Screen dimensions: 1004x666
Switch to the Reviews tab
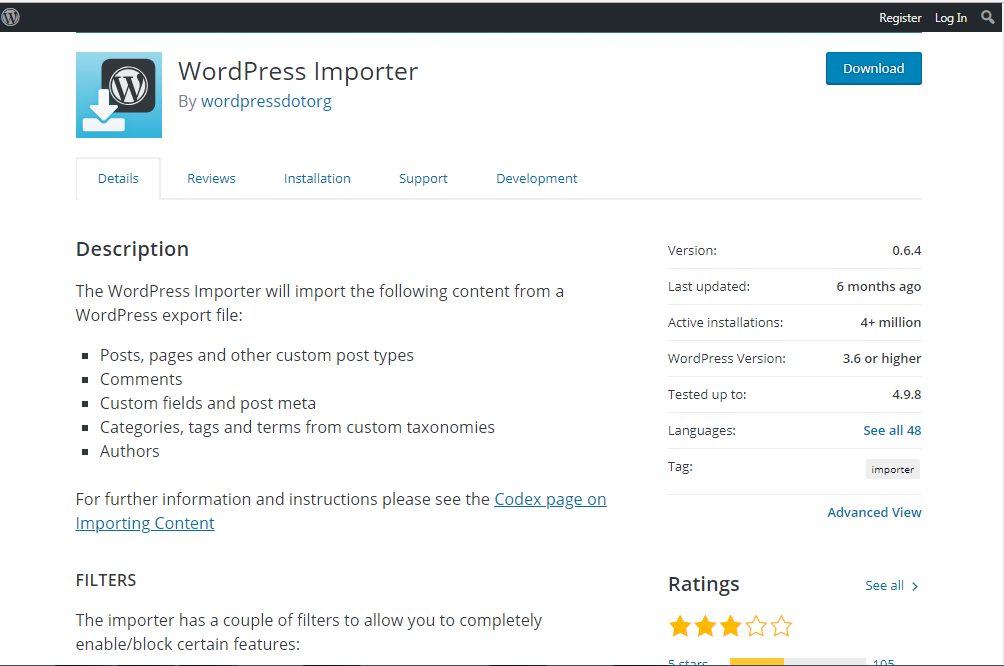(211, 179)
